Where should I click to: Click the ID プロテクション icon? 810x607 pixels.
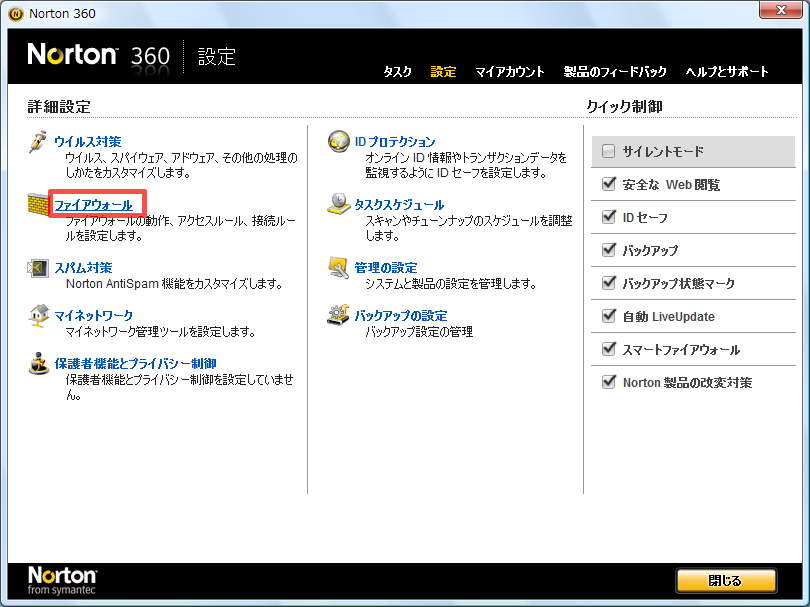click(338, 143)
